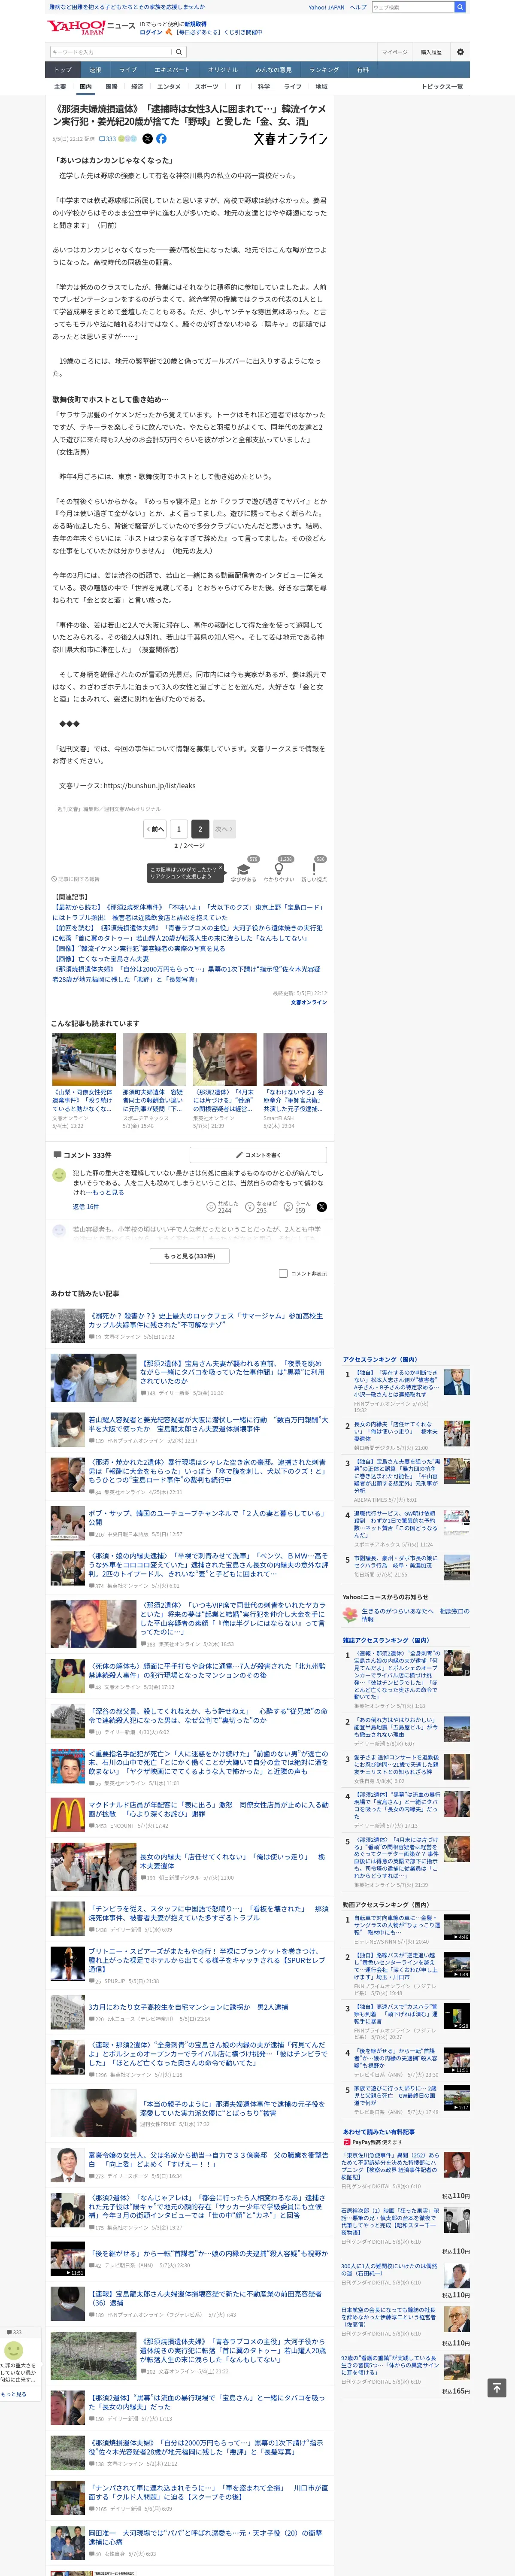515x2576 pixels.
Task: Toggle the コメント非表示 checkbox
Action: click(x=283, y=1274)
